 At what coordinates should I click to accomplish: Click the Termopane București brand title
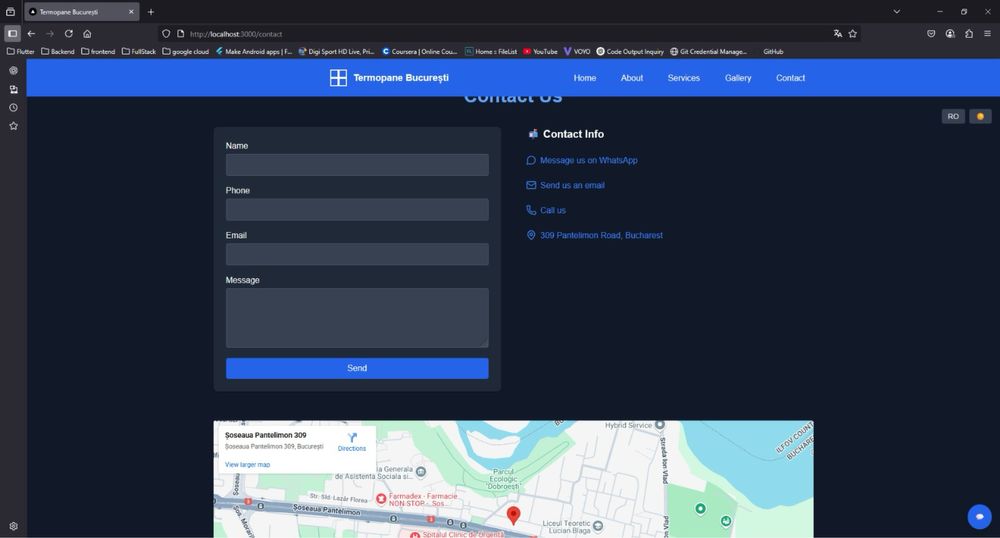(401, 78)
